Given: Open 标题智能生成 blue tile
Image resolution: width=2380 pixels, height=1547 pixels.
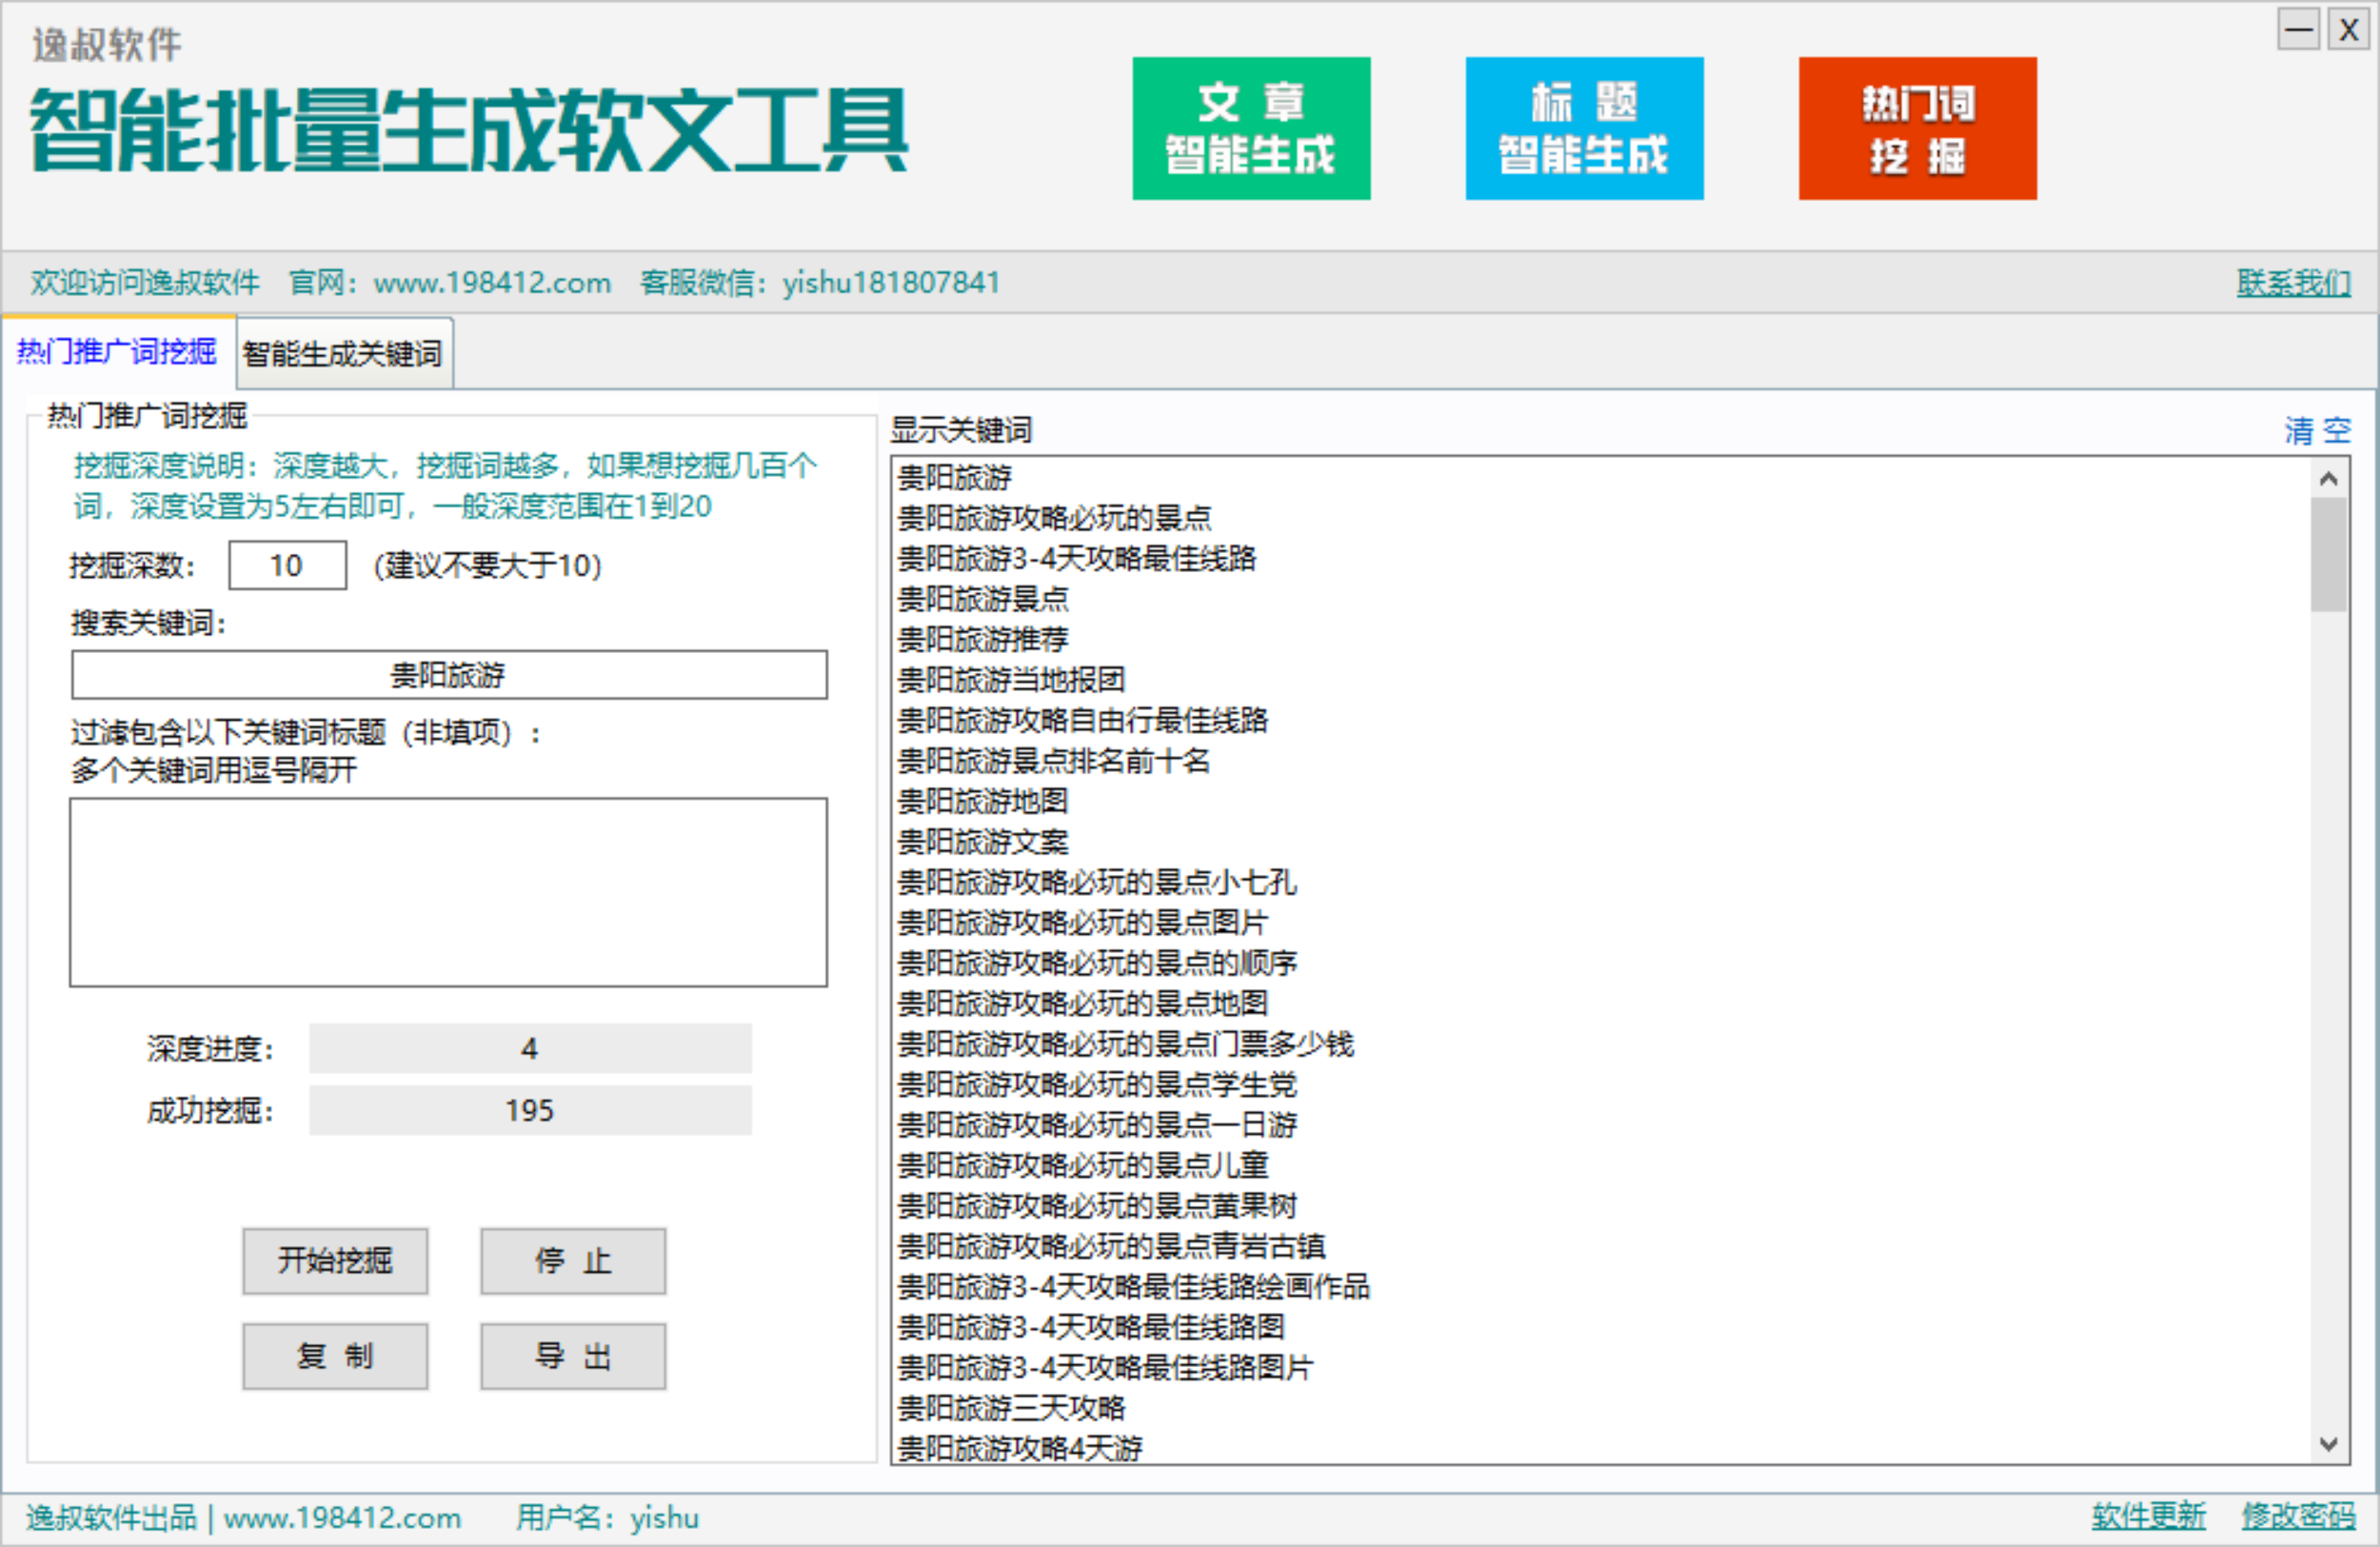Looking at the screenshot, I should tap(1584, 128).
